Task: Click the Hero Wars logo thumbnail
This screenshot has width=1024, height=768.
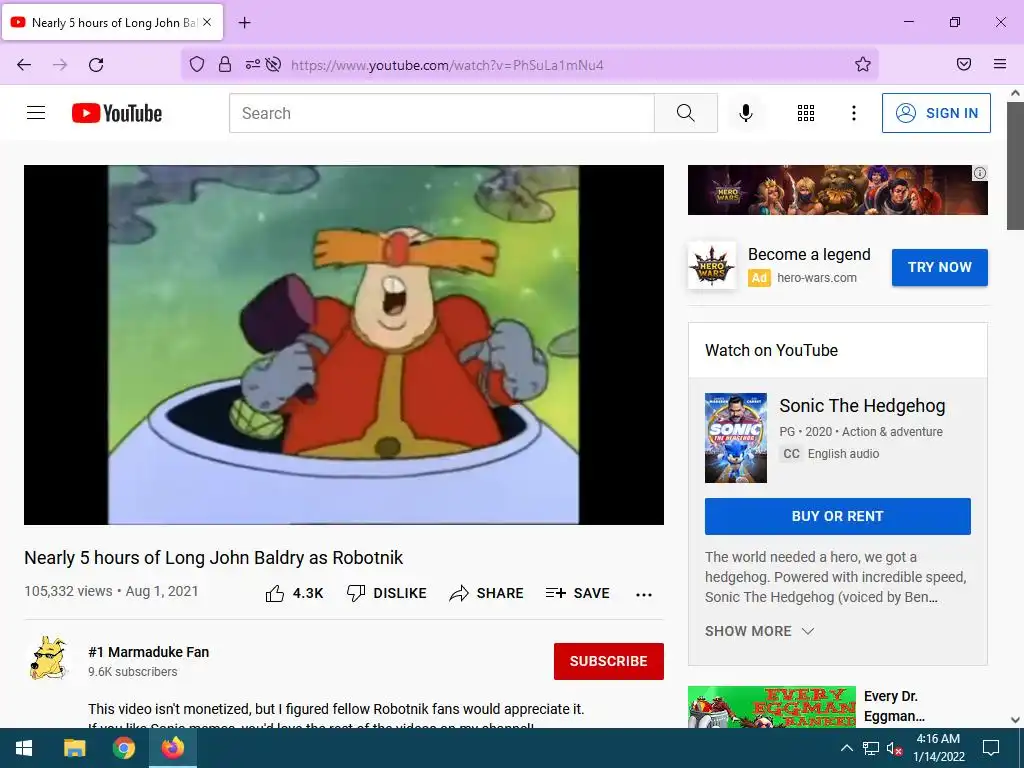Action: click(x=712, y=266)
